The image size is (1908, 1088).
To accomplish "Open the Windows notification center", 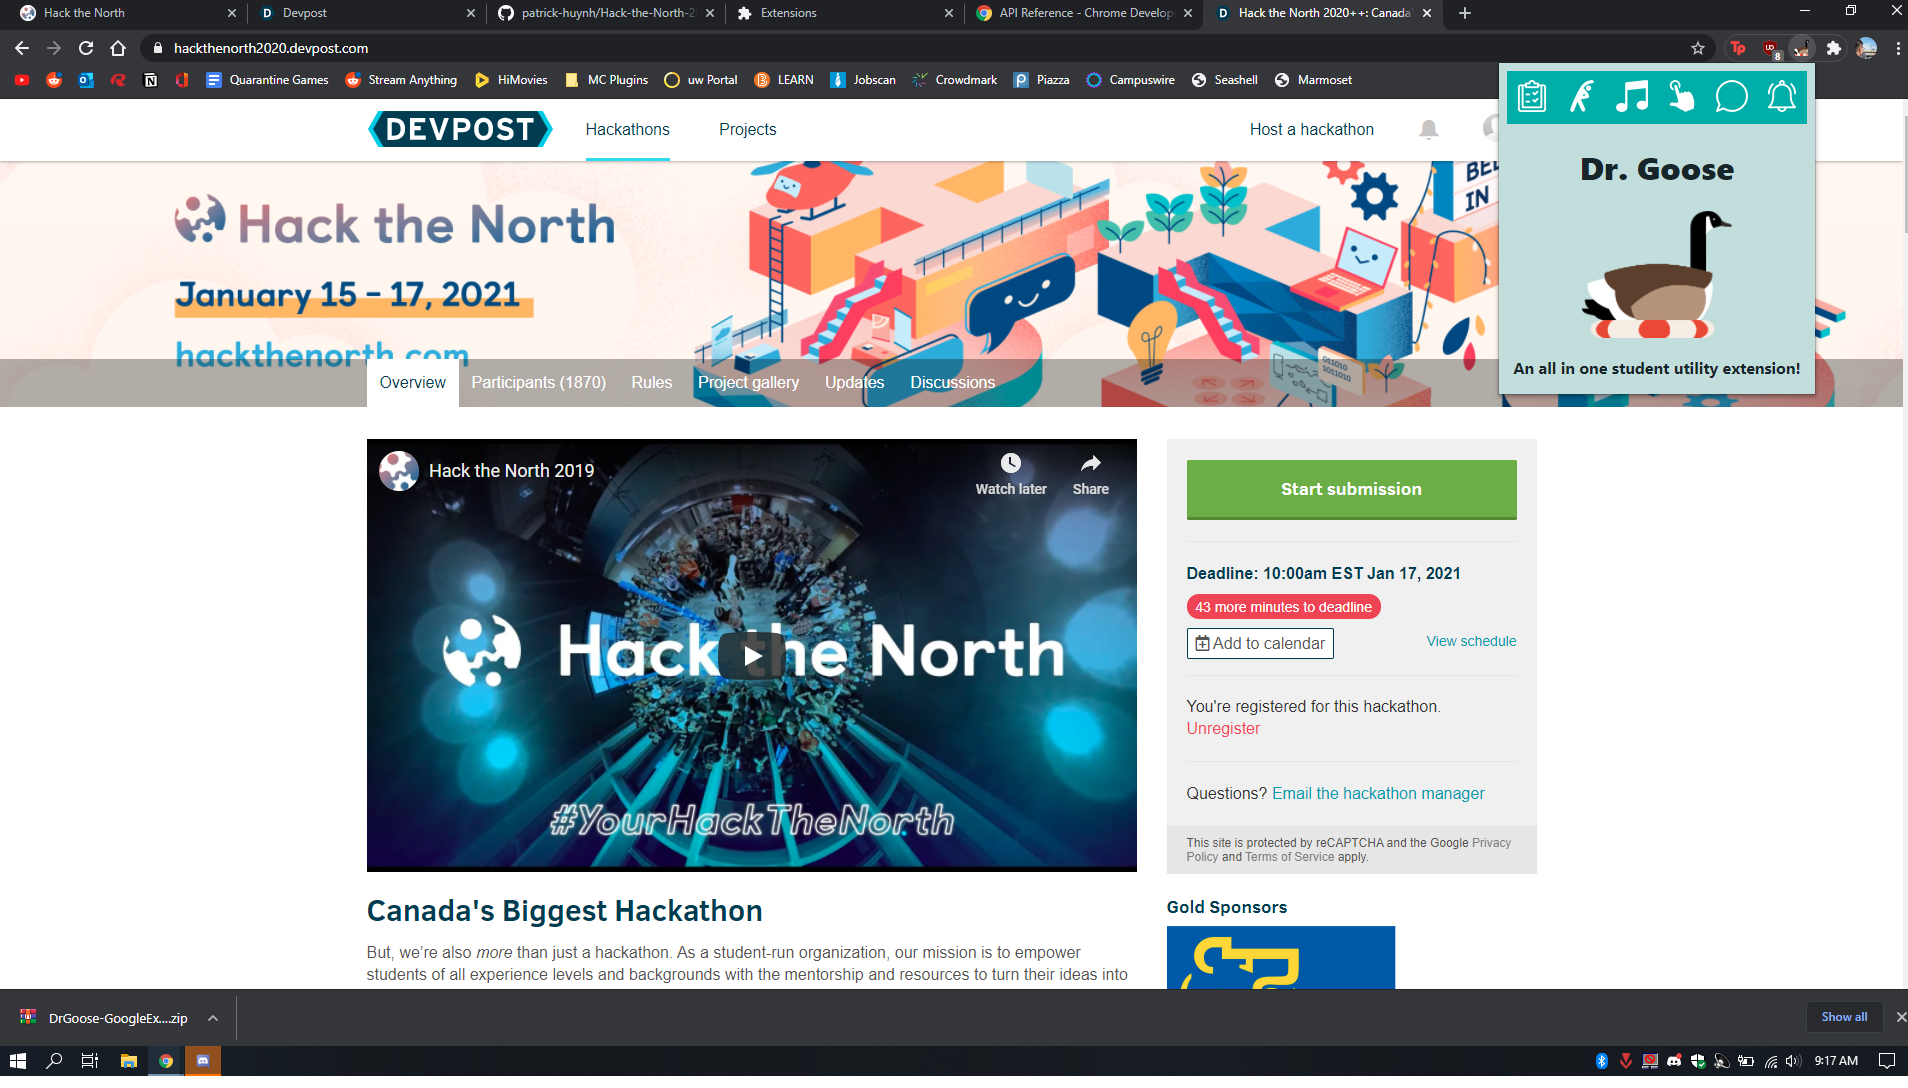I will pyautogui.click(x=1887, y=1061).
